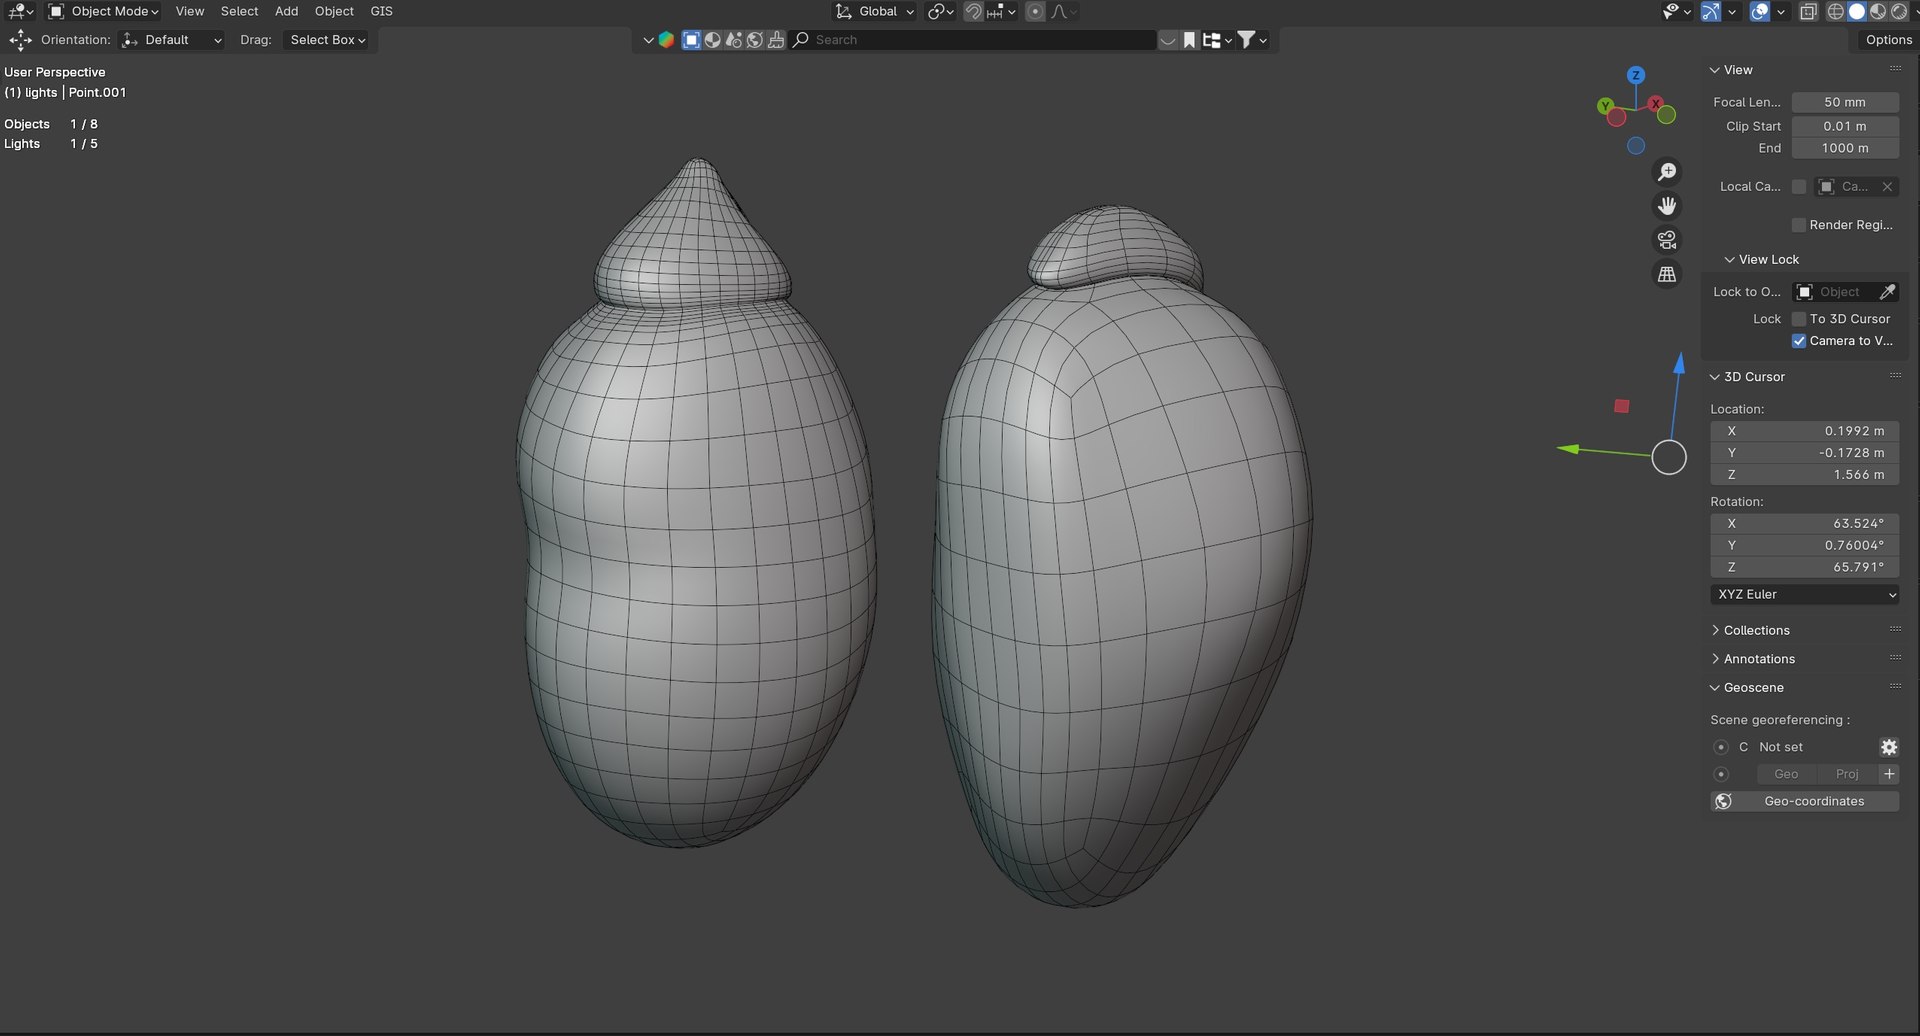Open the Object Mode dropdown
Screen dimensions: 1920x1036
click(x=104, y=12)
